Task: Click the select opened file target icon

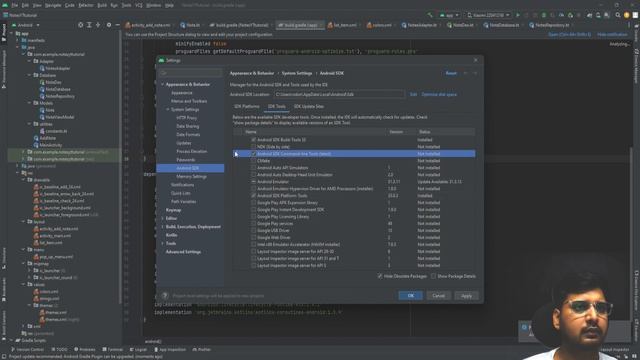Action: (80, 25)
